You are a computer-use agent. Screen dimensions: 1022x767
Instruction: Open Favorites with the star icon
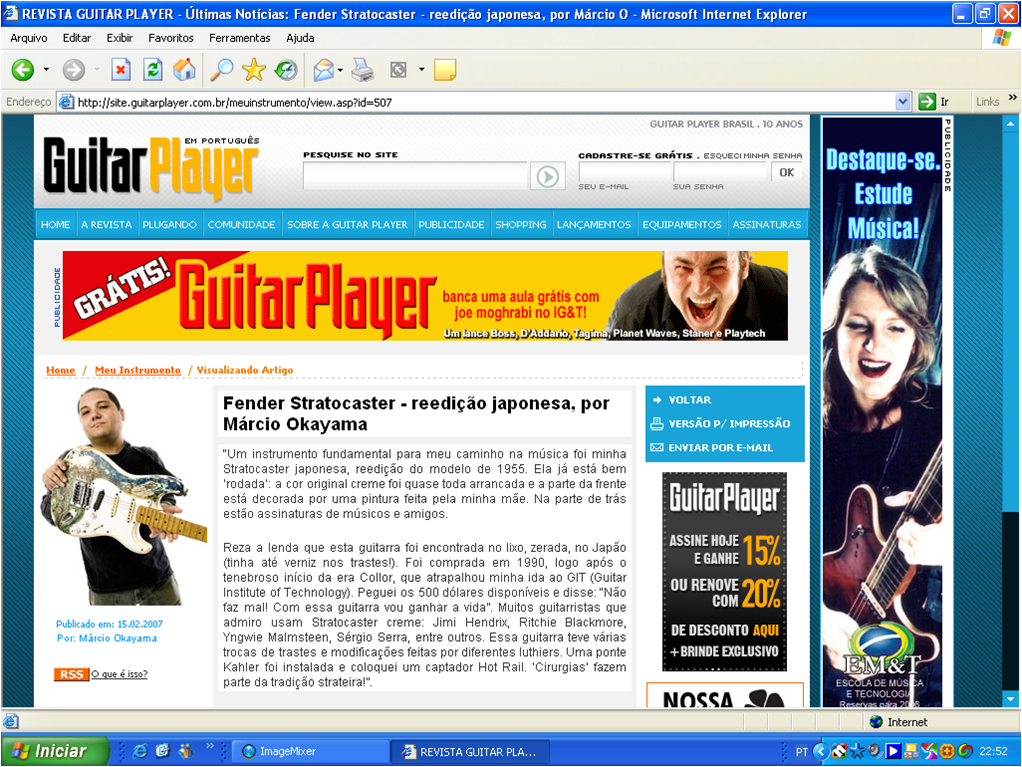click(254, 70)
